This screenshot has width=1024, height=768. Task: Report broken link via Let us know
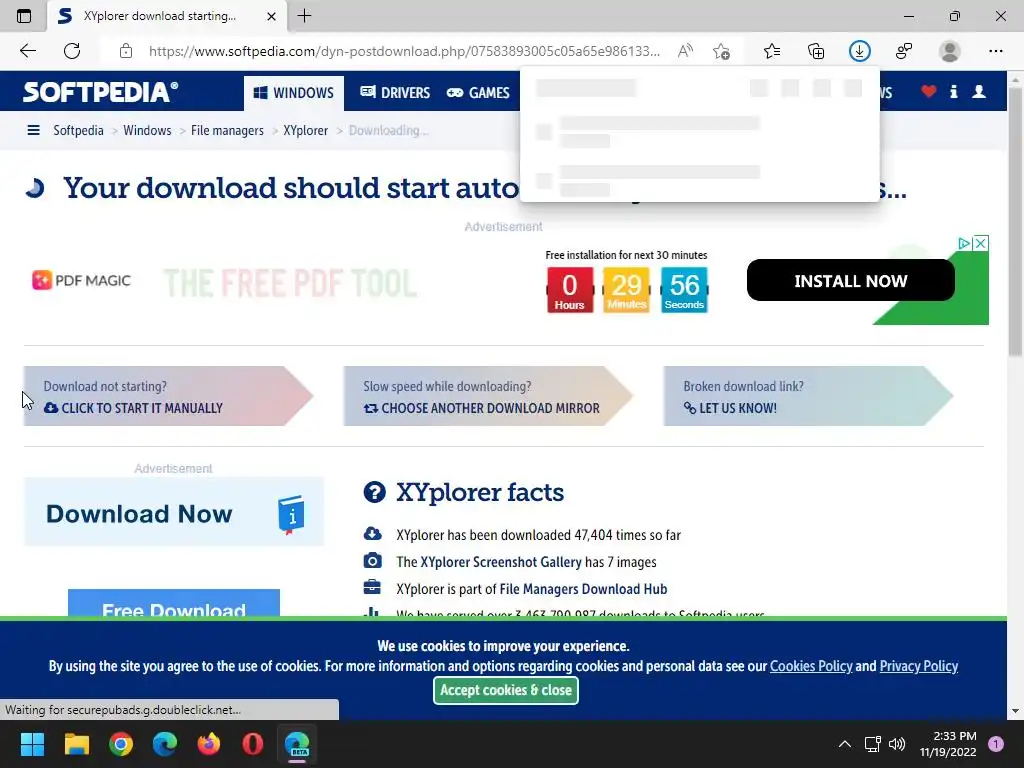807,396
